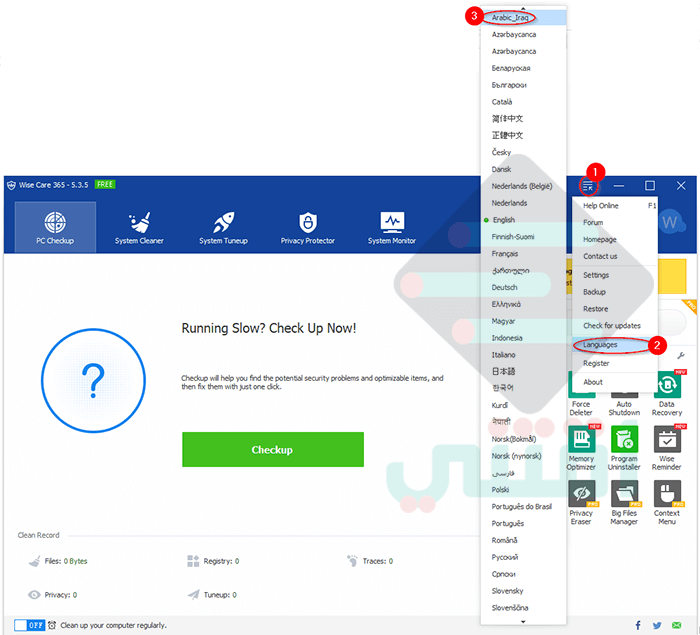
Task: Click the large question mark circle
Action: point(93,380)
